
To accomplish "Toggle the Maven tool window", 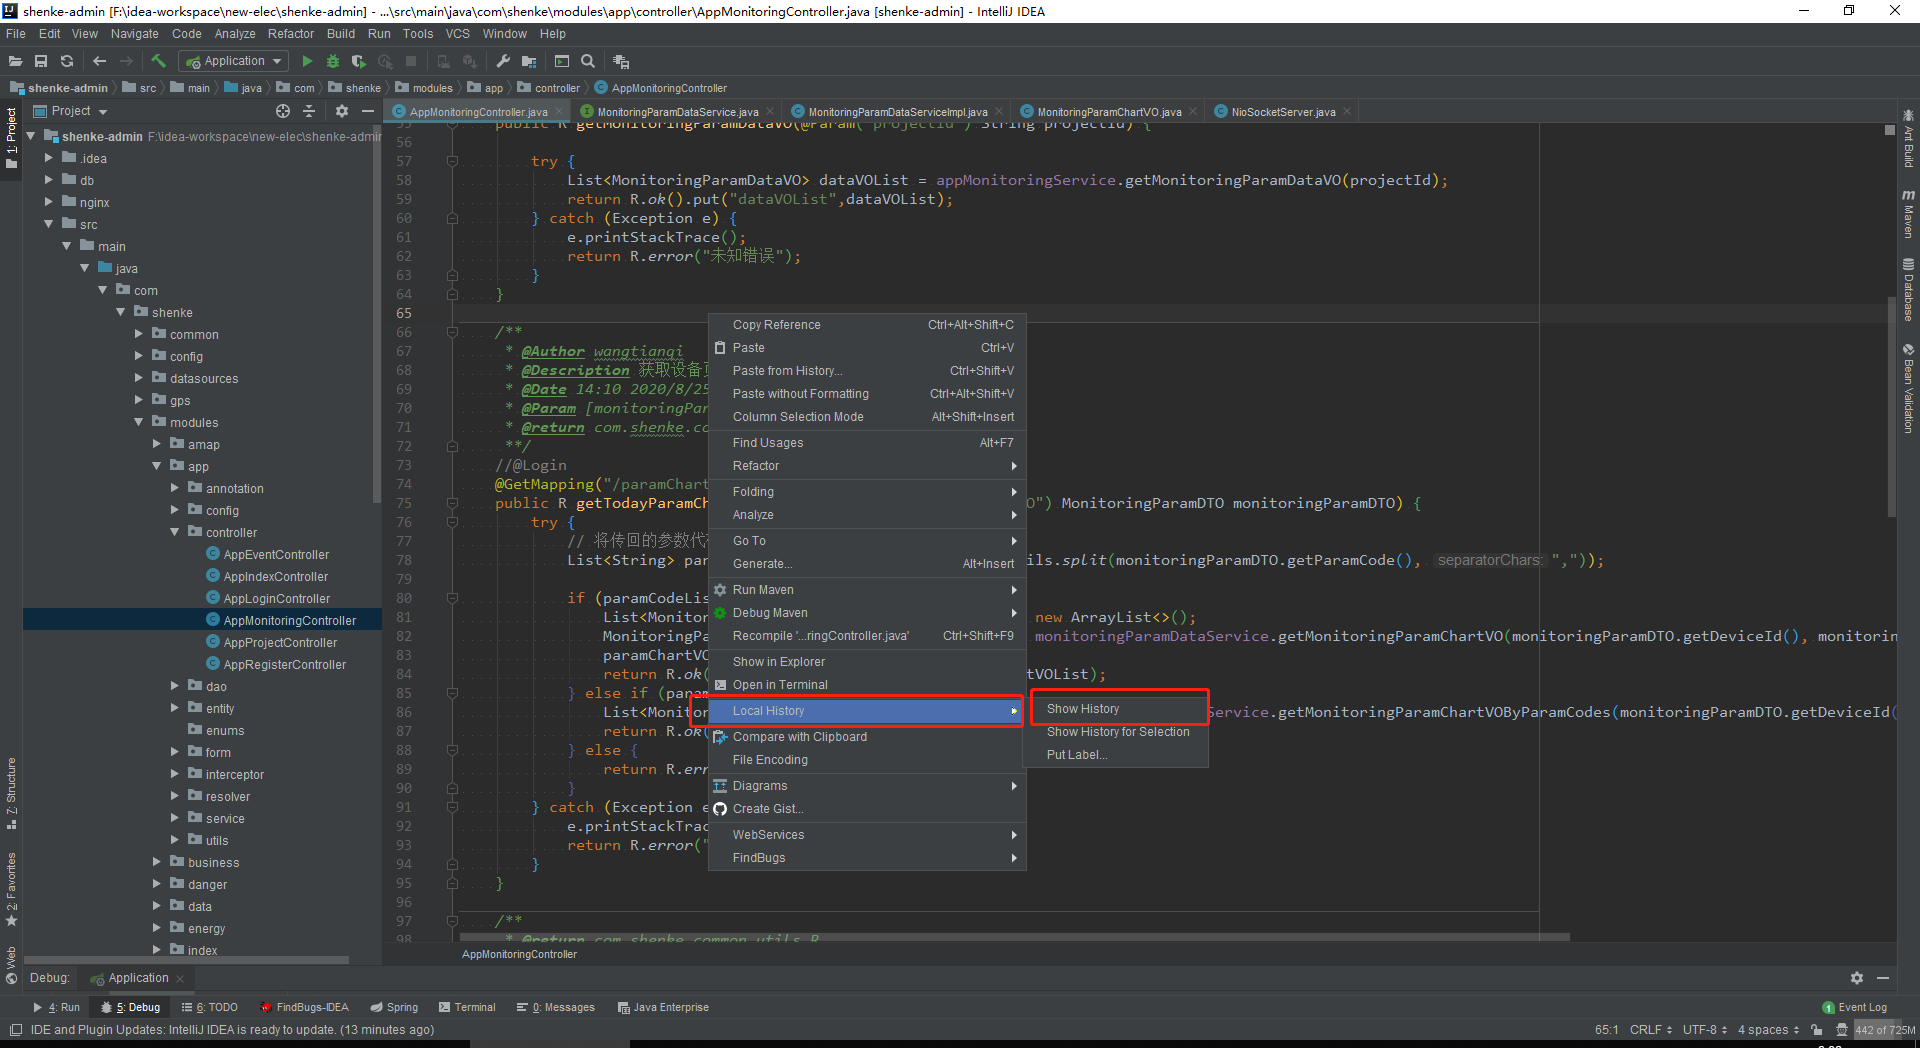I will point(1908,214).
